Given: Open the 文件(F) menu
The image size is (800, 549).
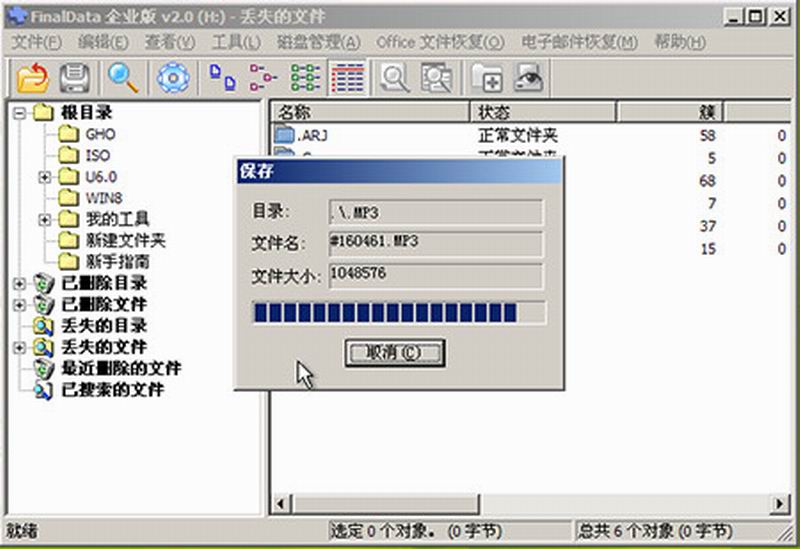Looking at the screenshot, I should (x=36, y=42).
